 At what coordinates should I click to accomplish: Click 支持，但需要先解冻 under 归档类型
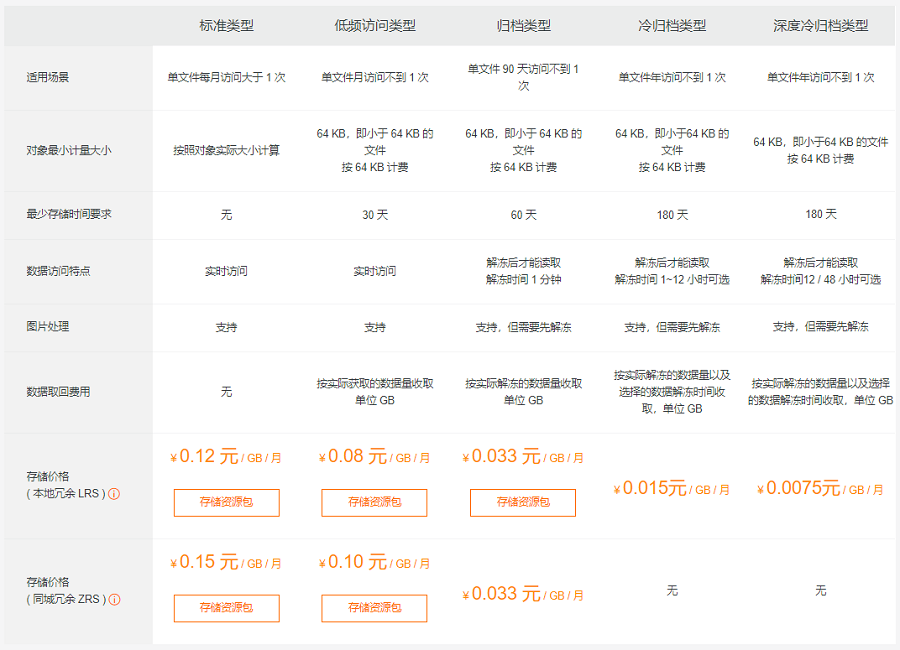tap(523, 327)
